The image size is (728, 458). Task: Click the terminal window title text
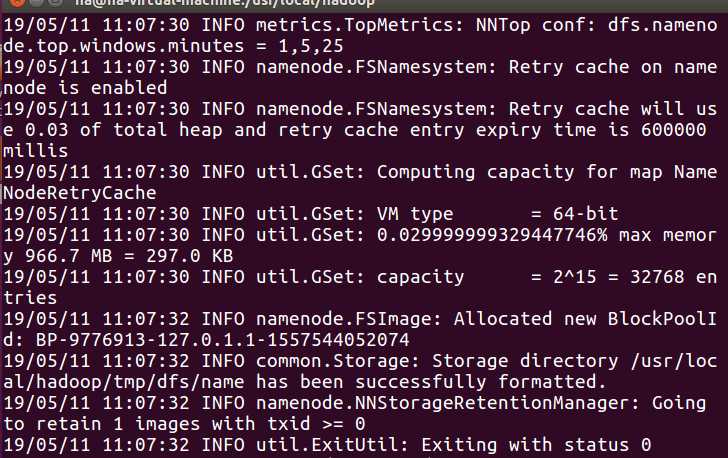(224, 3)
